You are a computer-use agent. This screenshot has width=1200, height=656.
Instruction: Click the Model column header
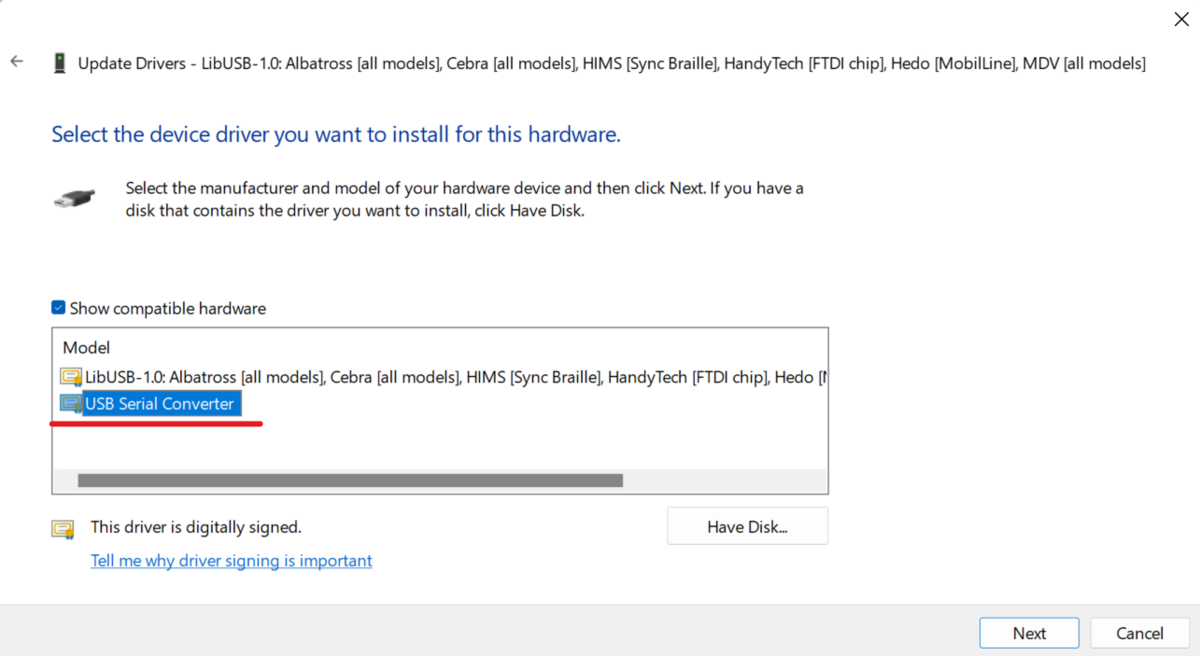87,348
